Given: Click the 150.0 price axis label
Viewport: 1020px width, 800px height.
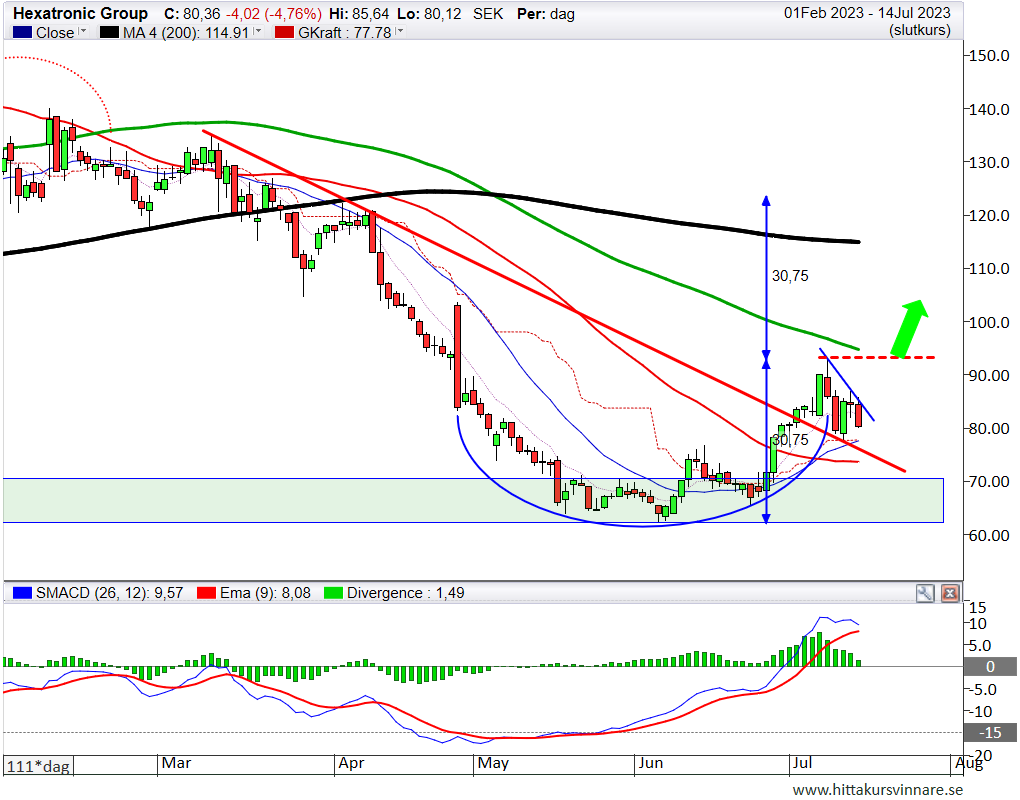Looking at the screenshot, I should [x=989, y=56].
